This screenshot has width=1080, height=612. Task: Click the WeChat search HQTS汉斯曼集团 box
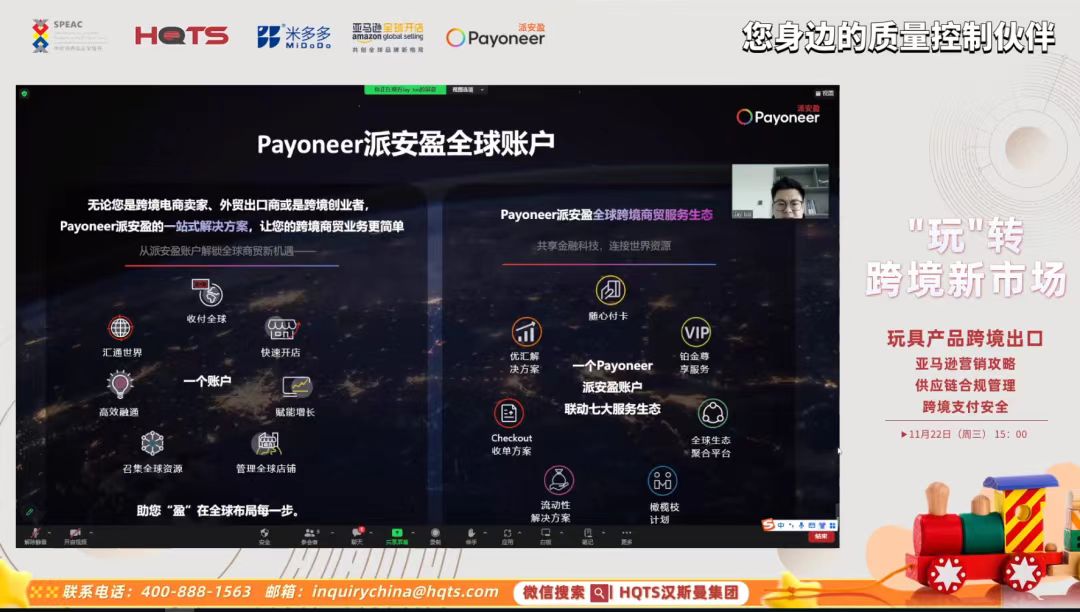(631, 593)
